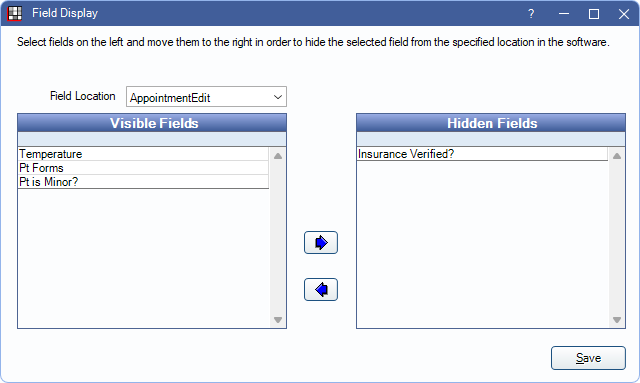Click the Save button

(x=588, y=358)
